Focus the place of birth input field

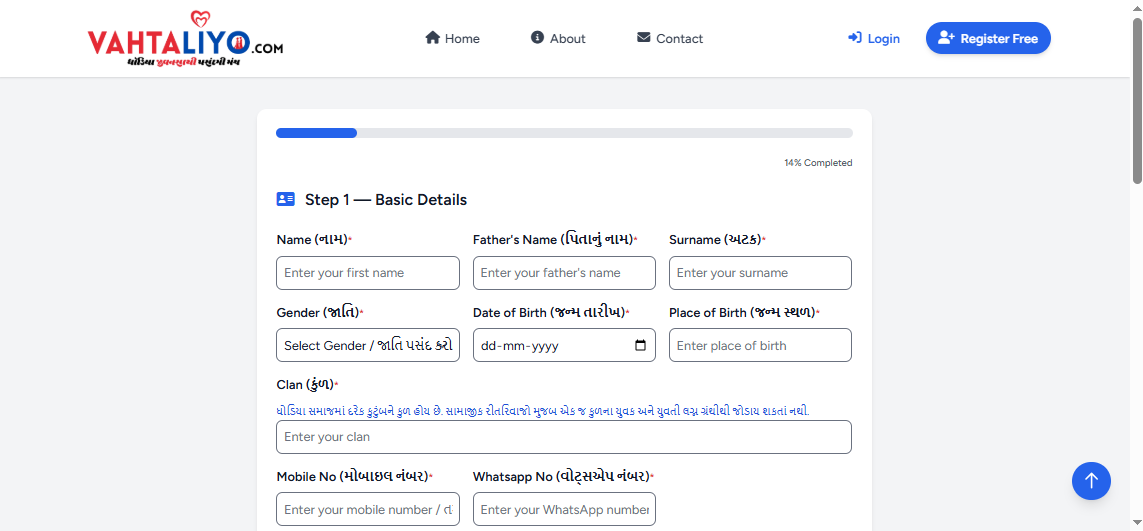(760, 345)
